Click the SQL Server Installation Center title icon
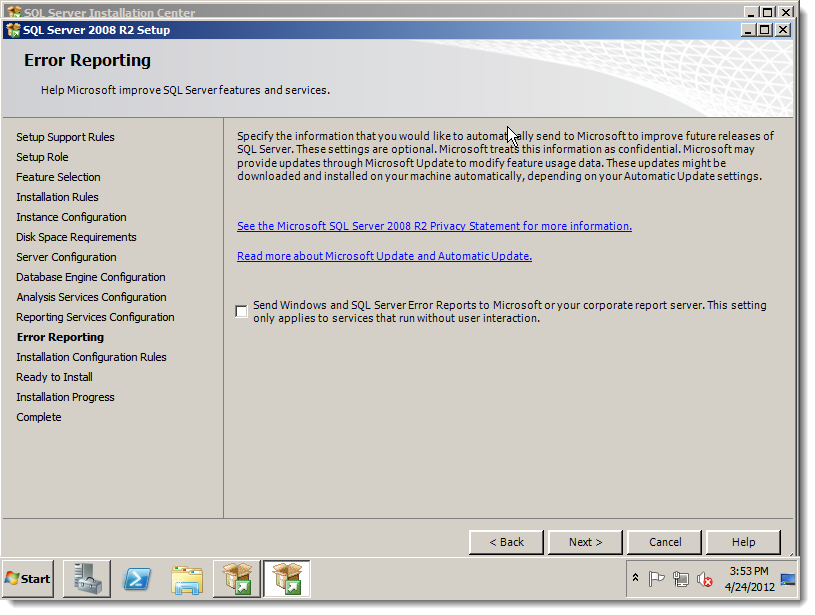The width and height of the screenshot is (815, 615). pyautogui.click(x=15, y=12)
